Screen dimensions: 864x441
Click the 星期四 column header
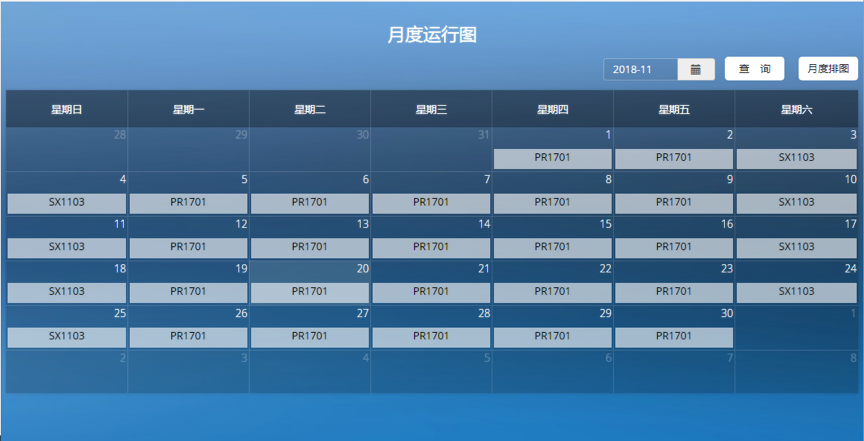tap(553, 109)
